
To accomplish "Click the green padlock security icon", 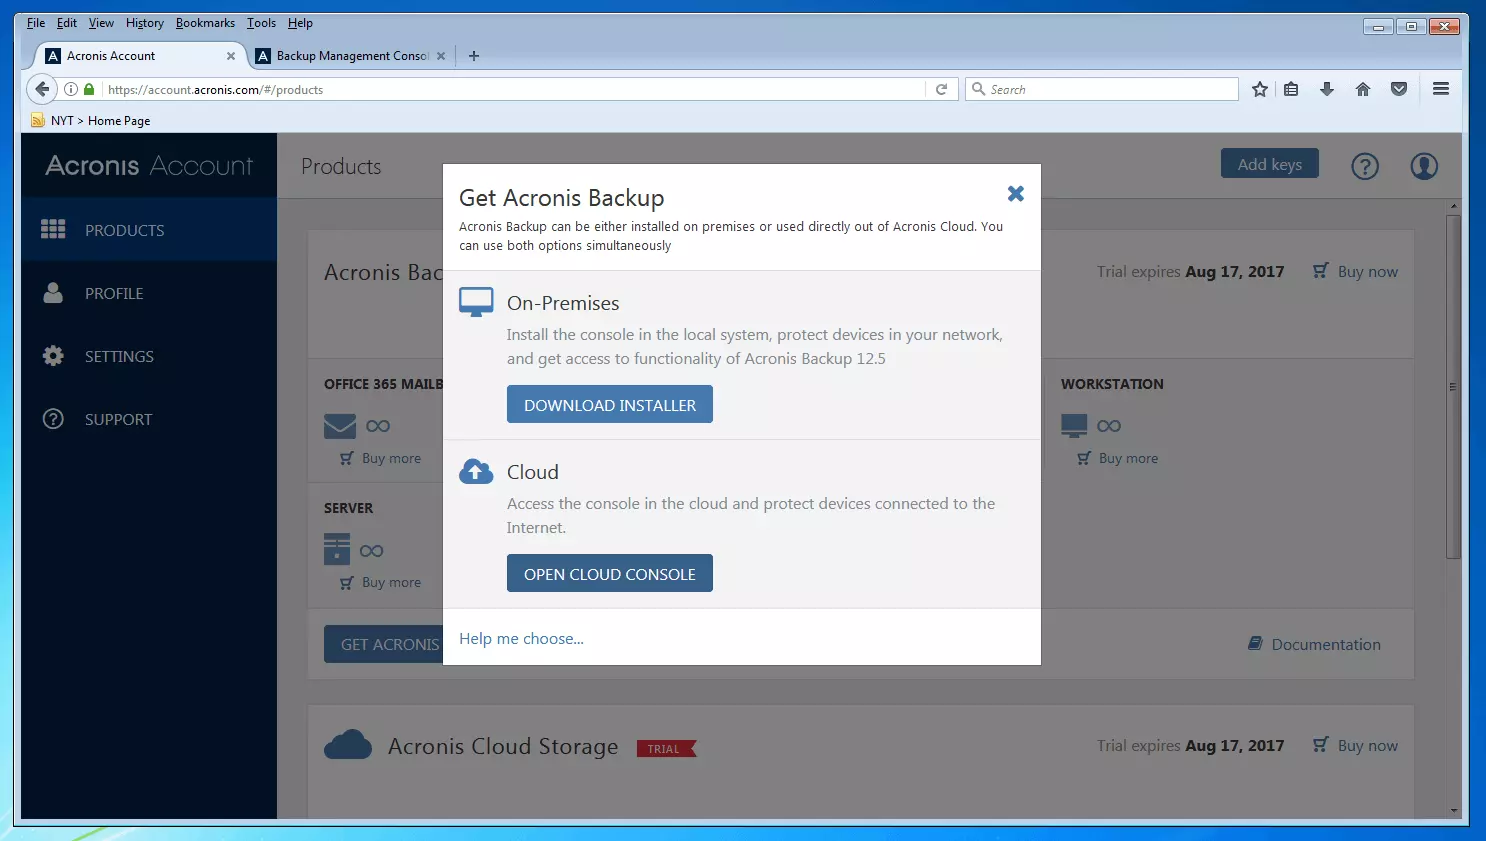I will pos(89,89).
